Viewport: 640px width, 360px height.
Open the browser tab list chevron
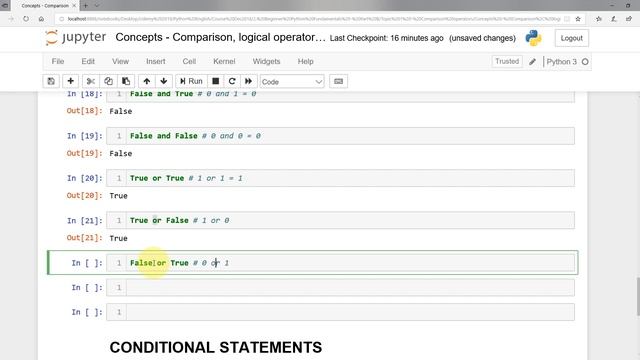(x=97, y=6)
